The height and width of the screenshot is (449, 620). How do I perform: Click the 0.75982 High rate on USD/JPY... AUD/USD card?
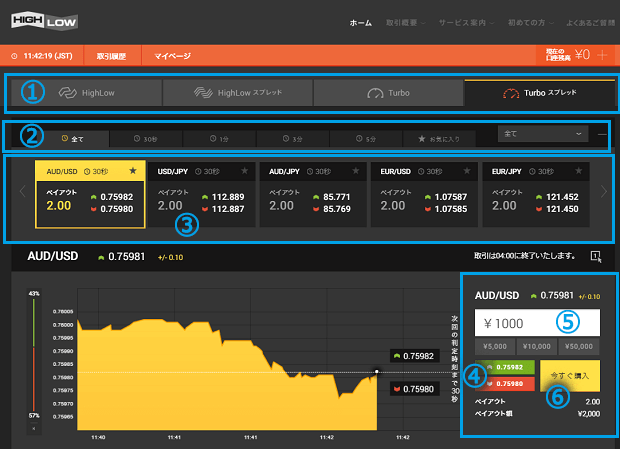point(117,197)
